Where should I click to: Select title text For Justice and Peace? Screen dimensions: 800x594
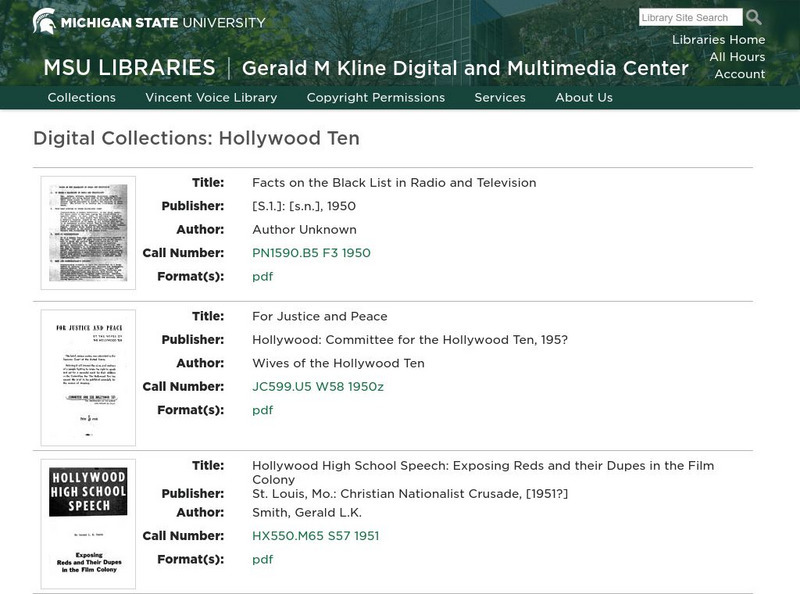pyautogui.click(x=320, y=316)
